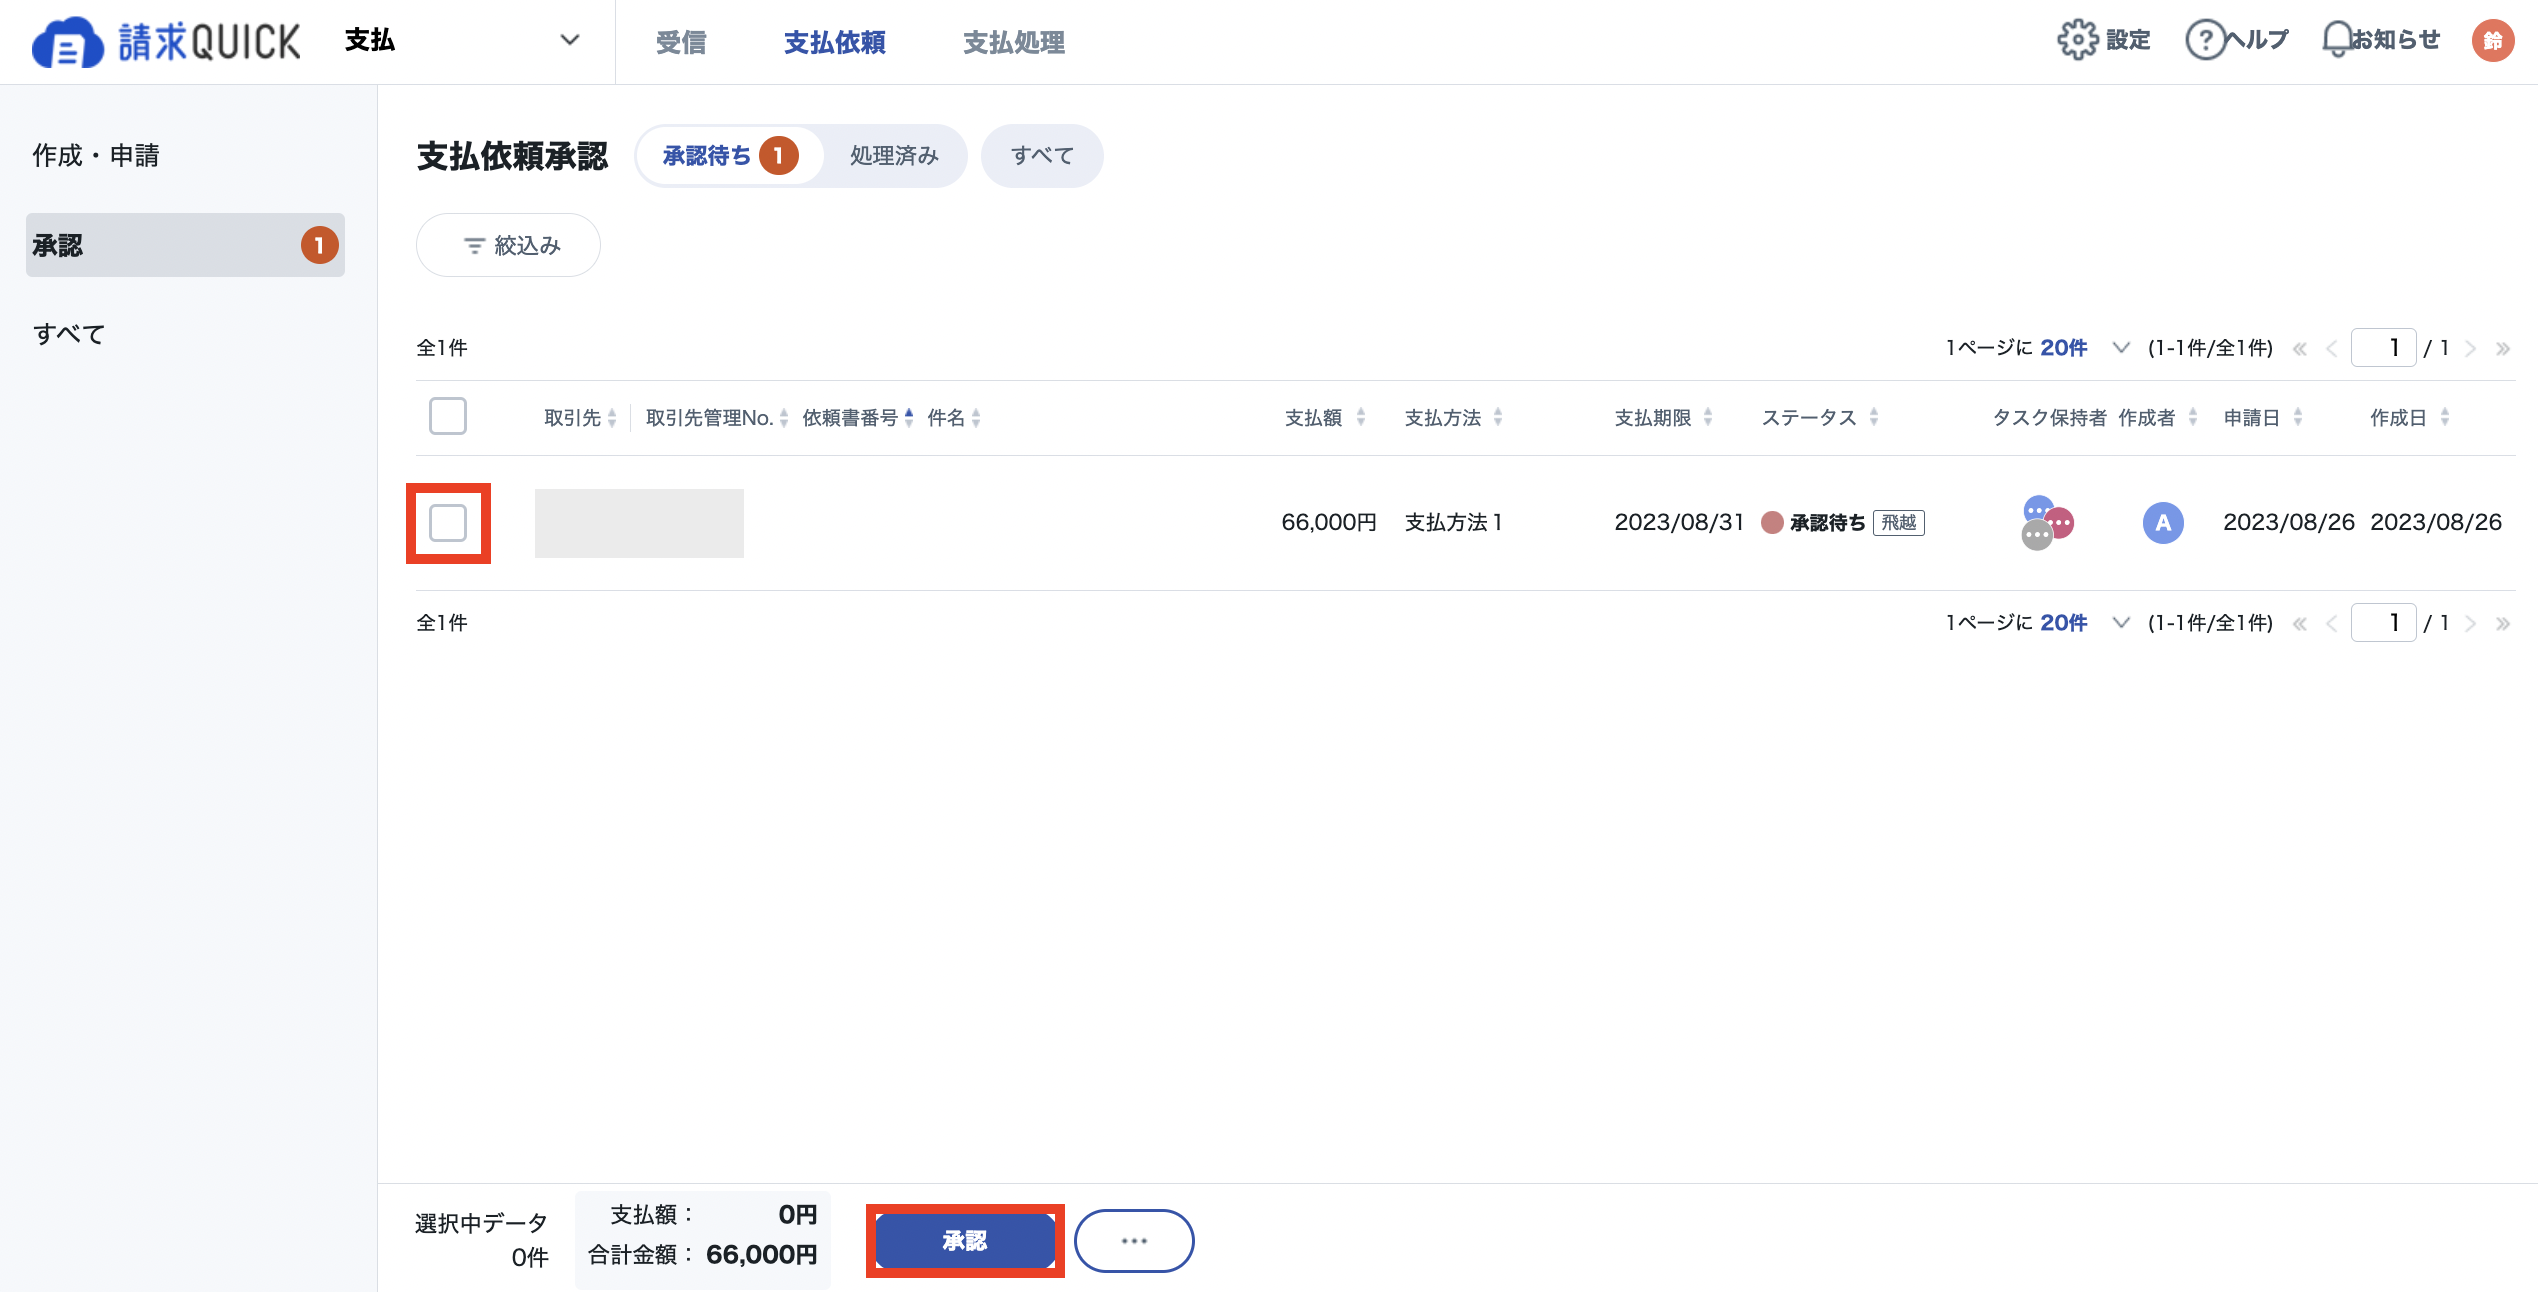Sort by 支払額 column
Screen dimensions: 2538x1292
[x=1360, y=418]
